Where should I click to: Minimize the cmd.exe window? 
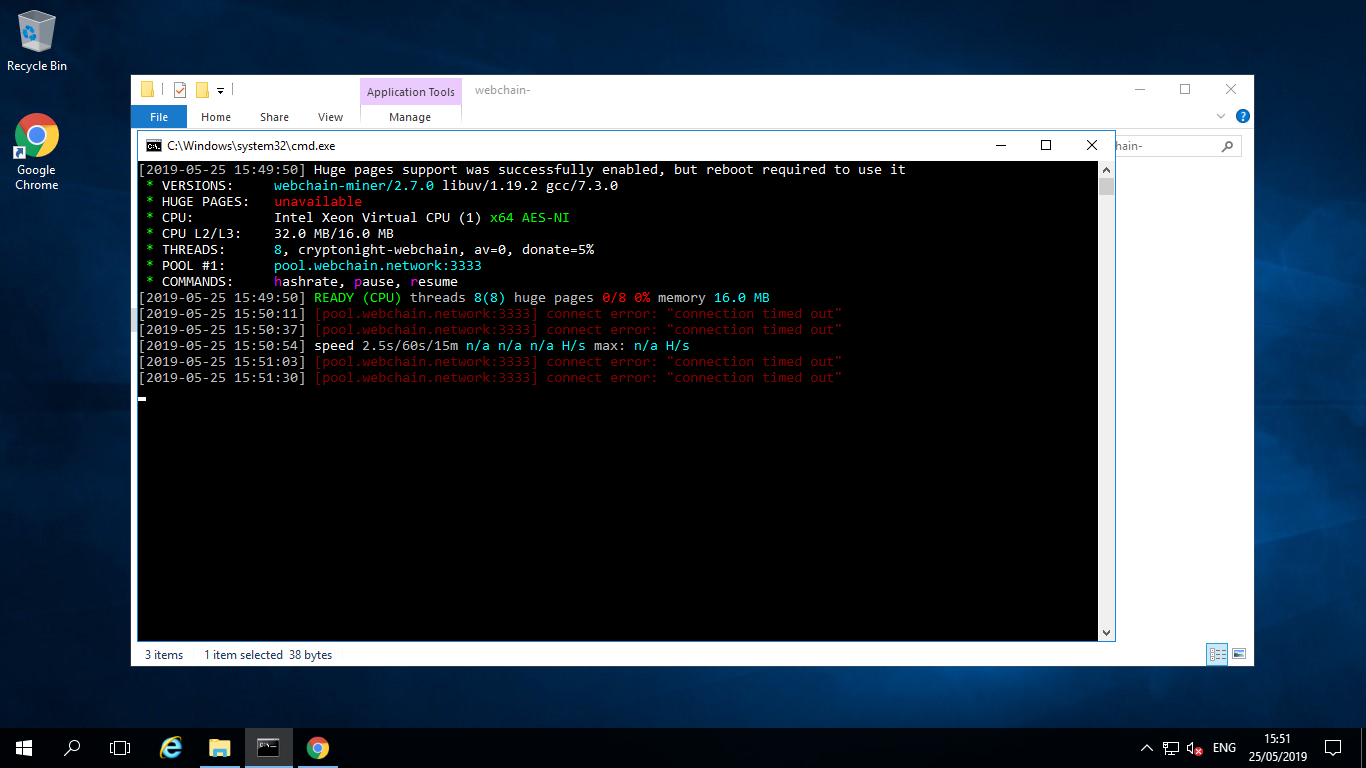[1000, 145]
